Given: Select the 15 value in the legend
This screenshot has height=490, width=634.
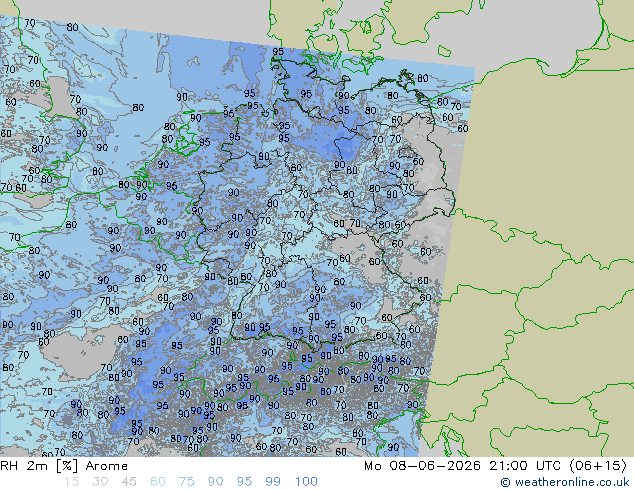Looking at the screenshot, I should click(71, 482).
